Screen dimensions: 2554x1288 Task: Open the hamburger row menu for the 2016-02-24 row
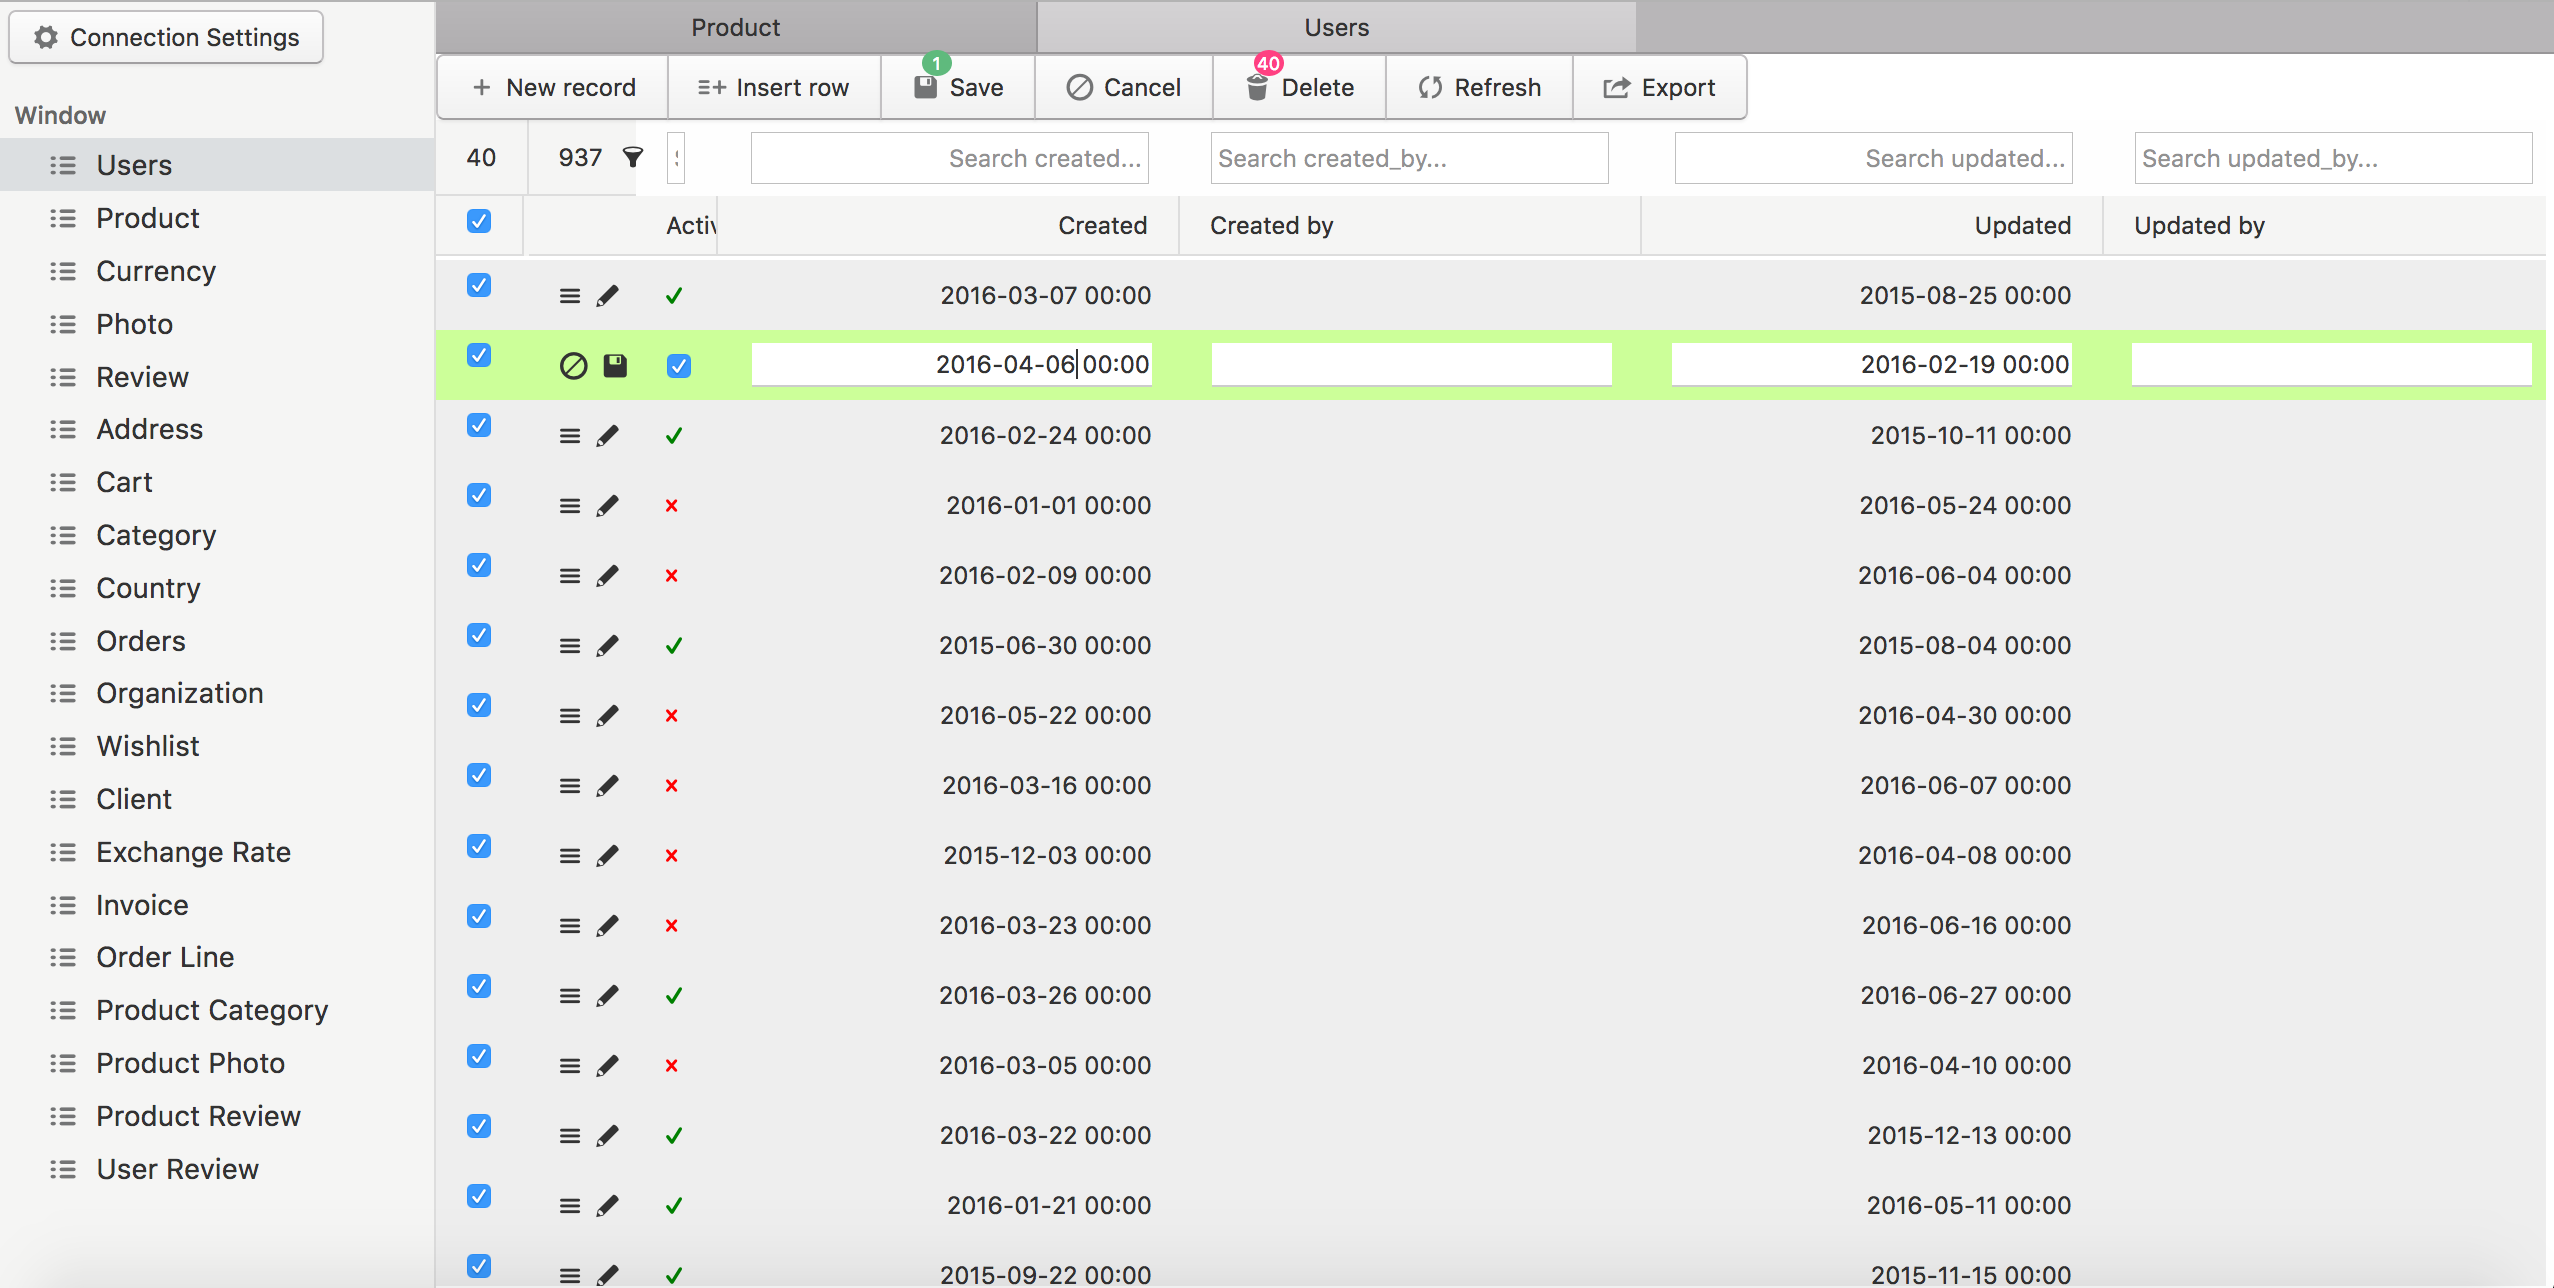(570, 436)
